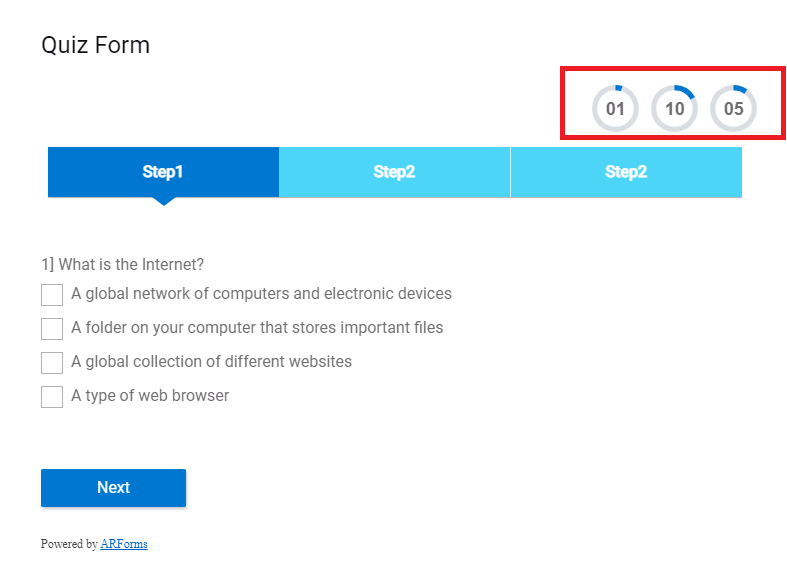Click the Next button
This screenshot has width=787, height=576.
(113, 488)
